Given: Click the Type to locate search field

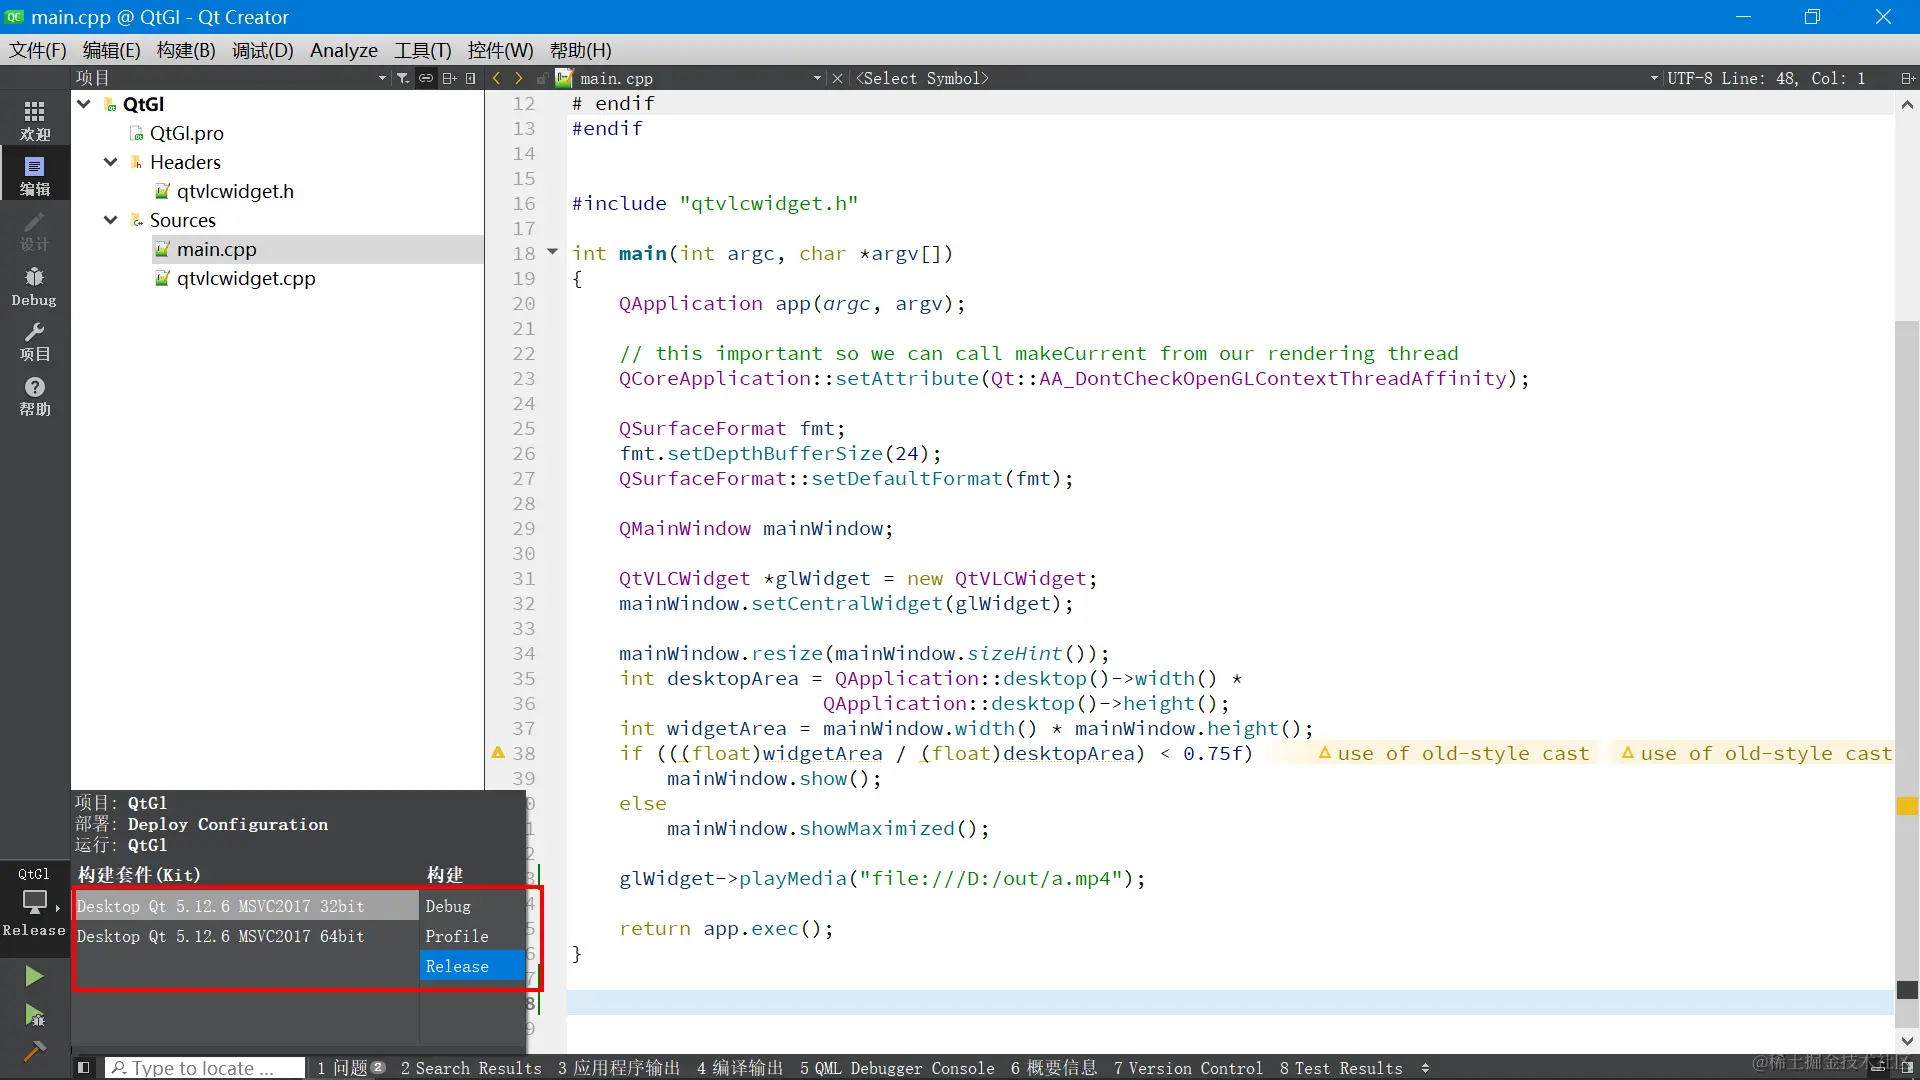Looking at the screenshot, I should 205,1068.
